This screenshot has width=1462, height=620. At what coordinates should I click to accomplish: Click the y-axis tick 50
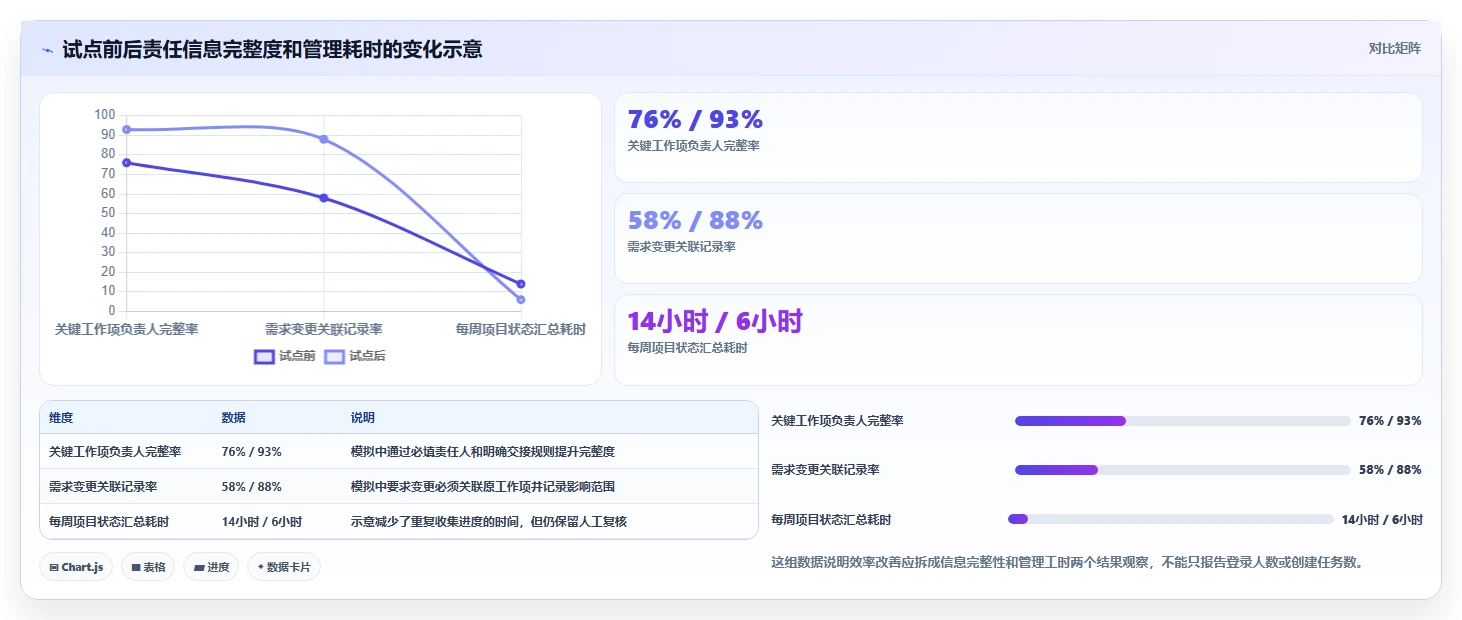click(109, 213)
